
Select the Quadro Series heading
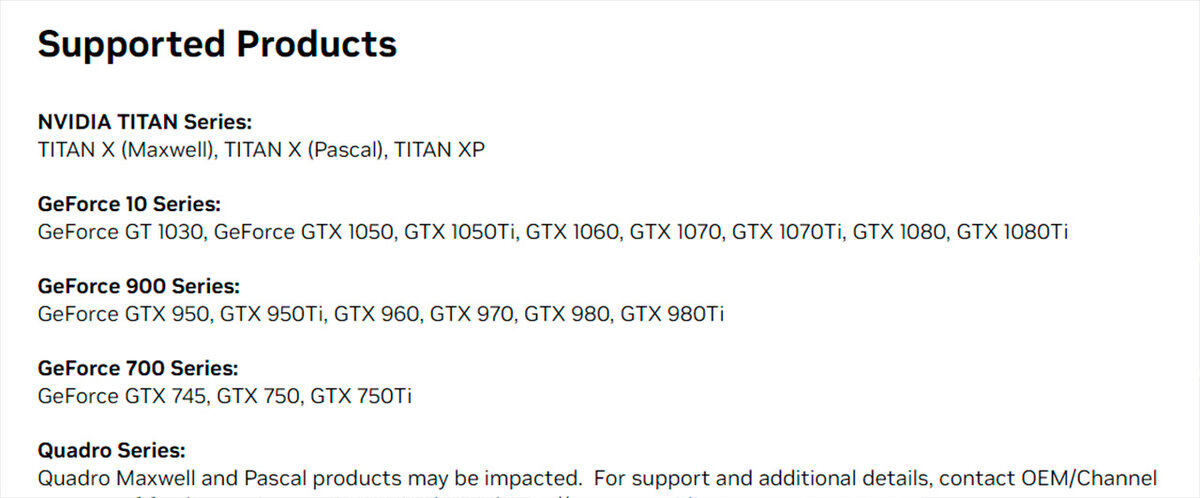click(112, 450)
